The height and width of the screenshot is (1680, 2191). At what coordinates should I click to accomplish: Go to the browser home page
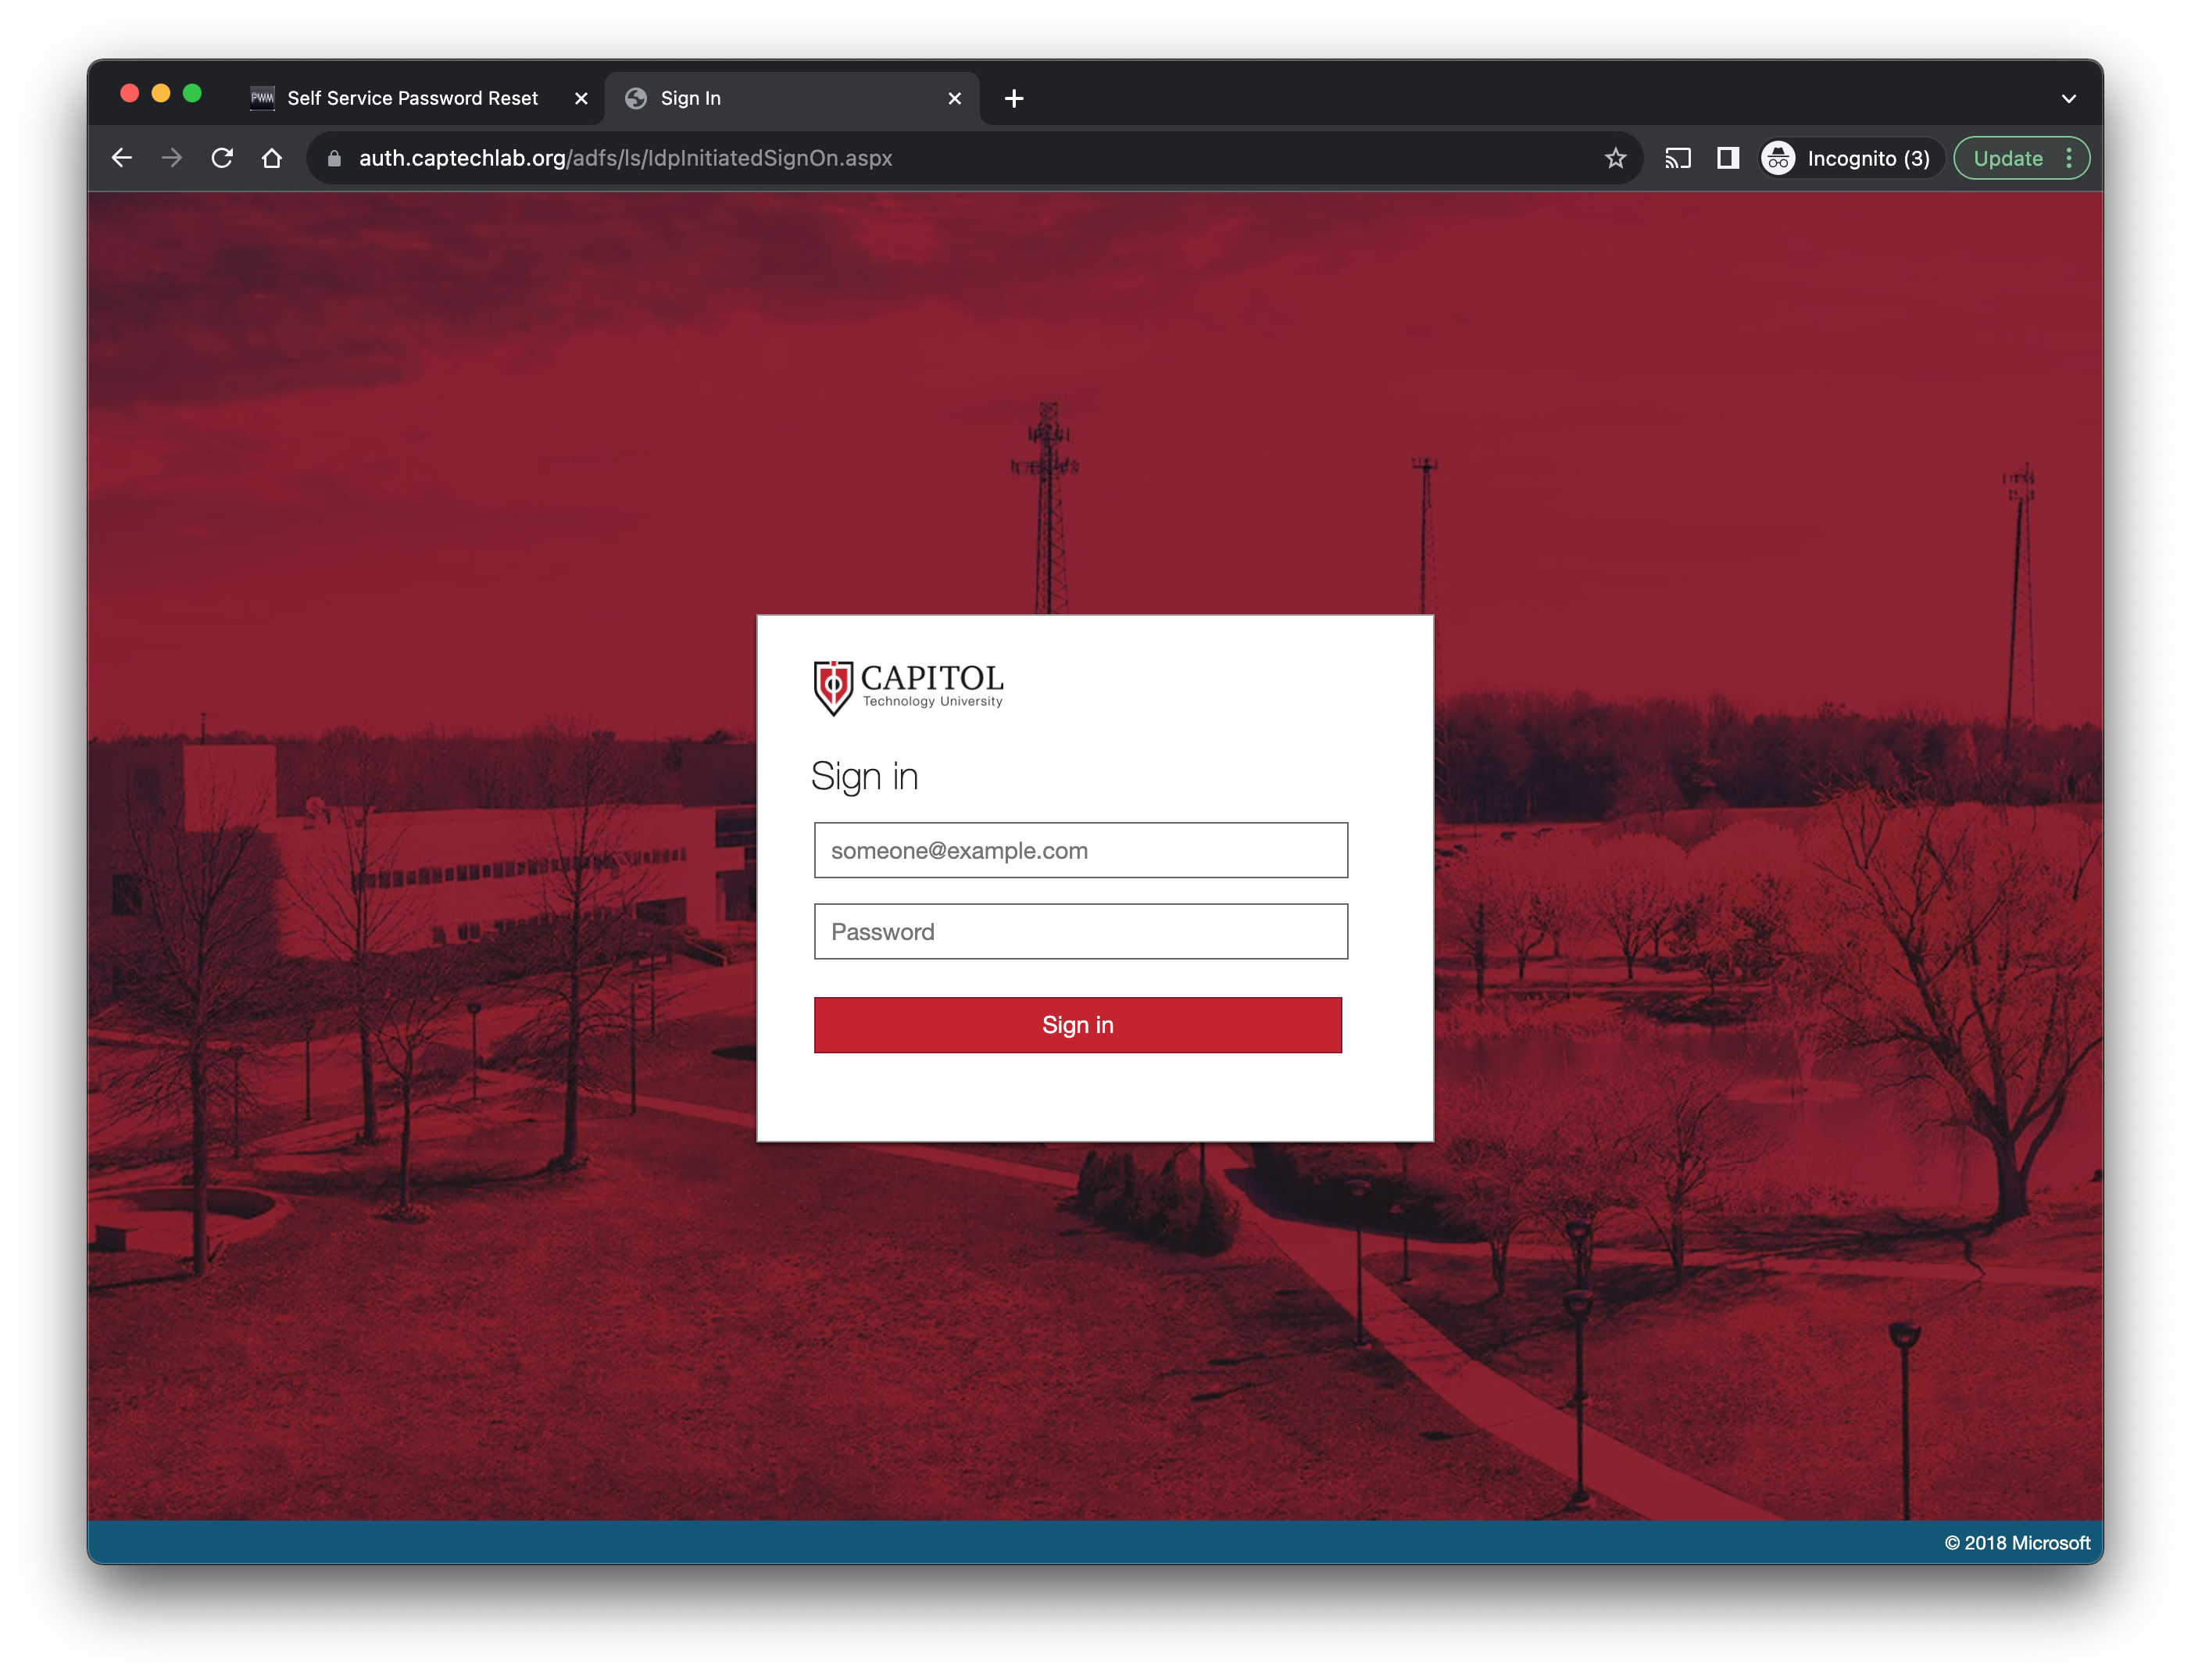[272, 158]
